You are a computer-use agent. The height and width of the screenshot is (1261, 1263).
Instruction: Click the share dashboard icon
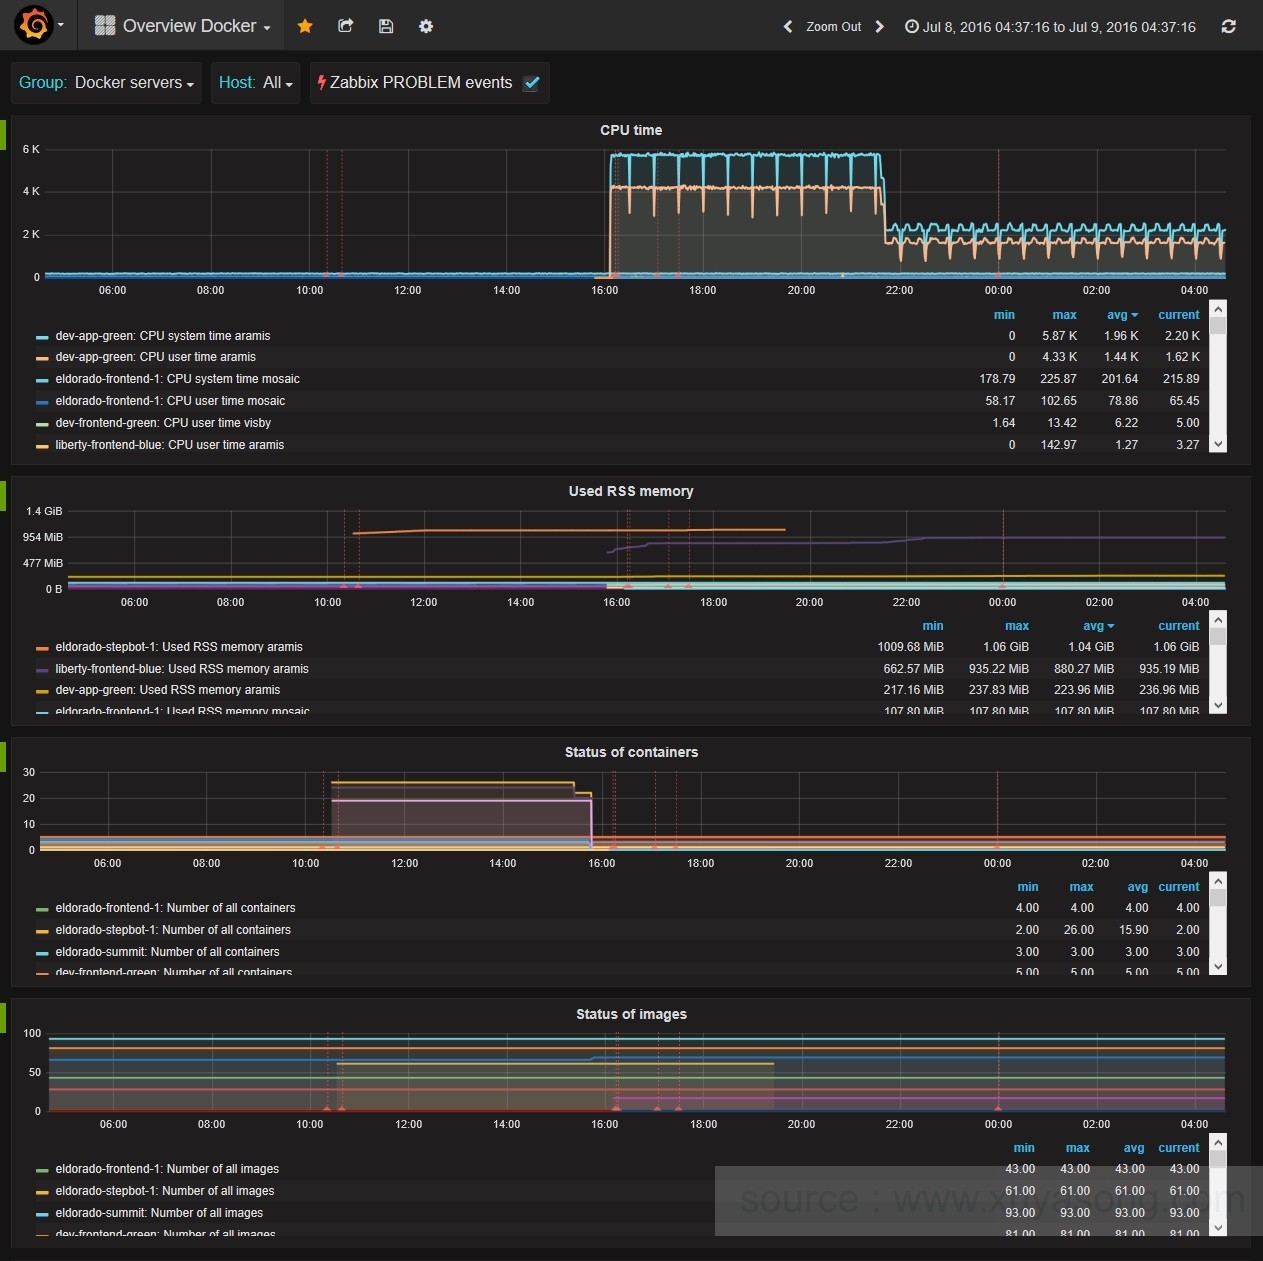pos(346,26)
